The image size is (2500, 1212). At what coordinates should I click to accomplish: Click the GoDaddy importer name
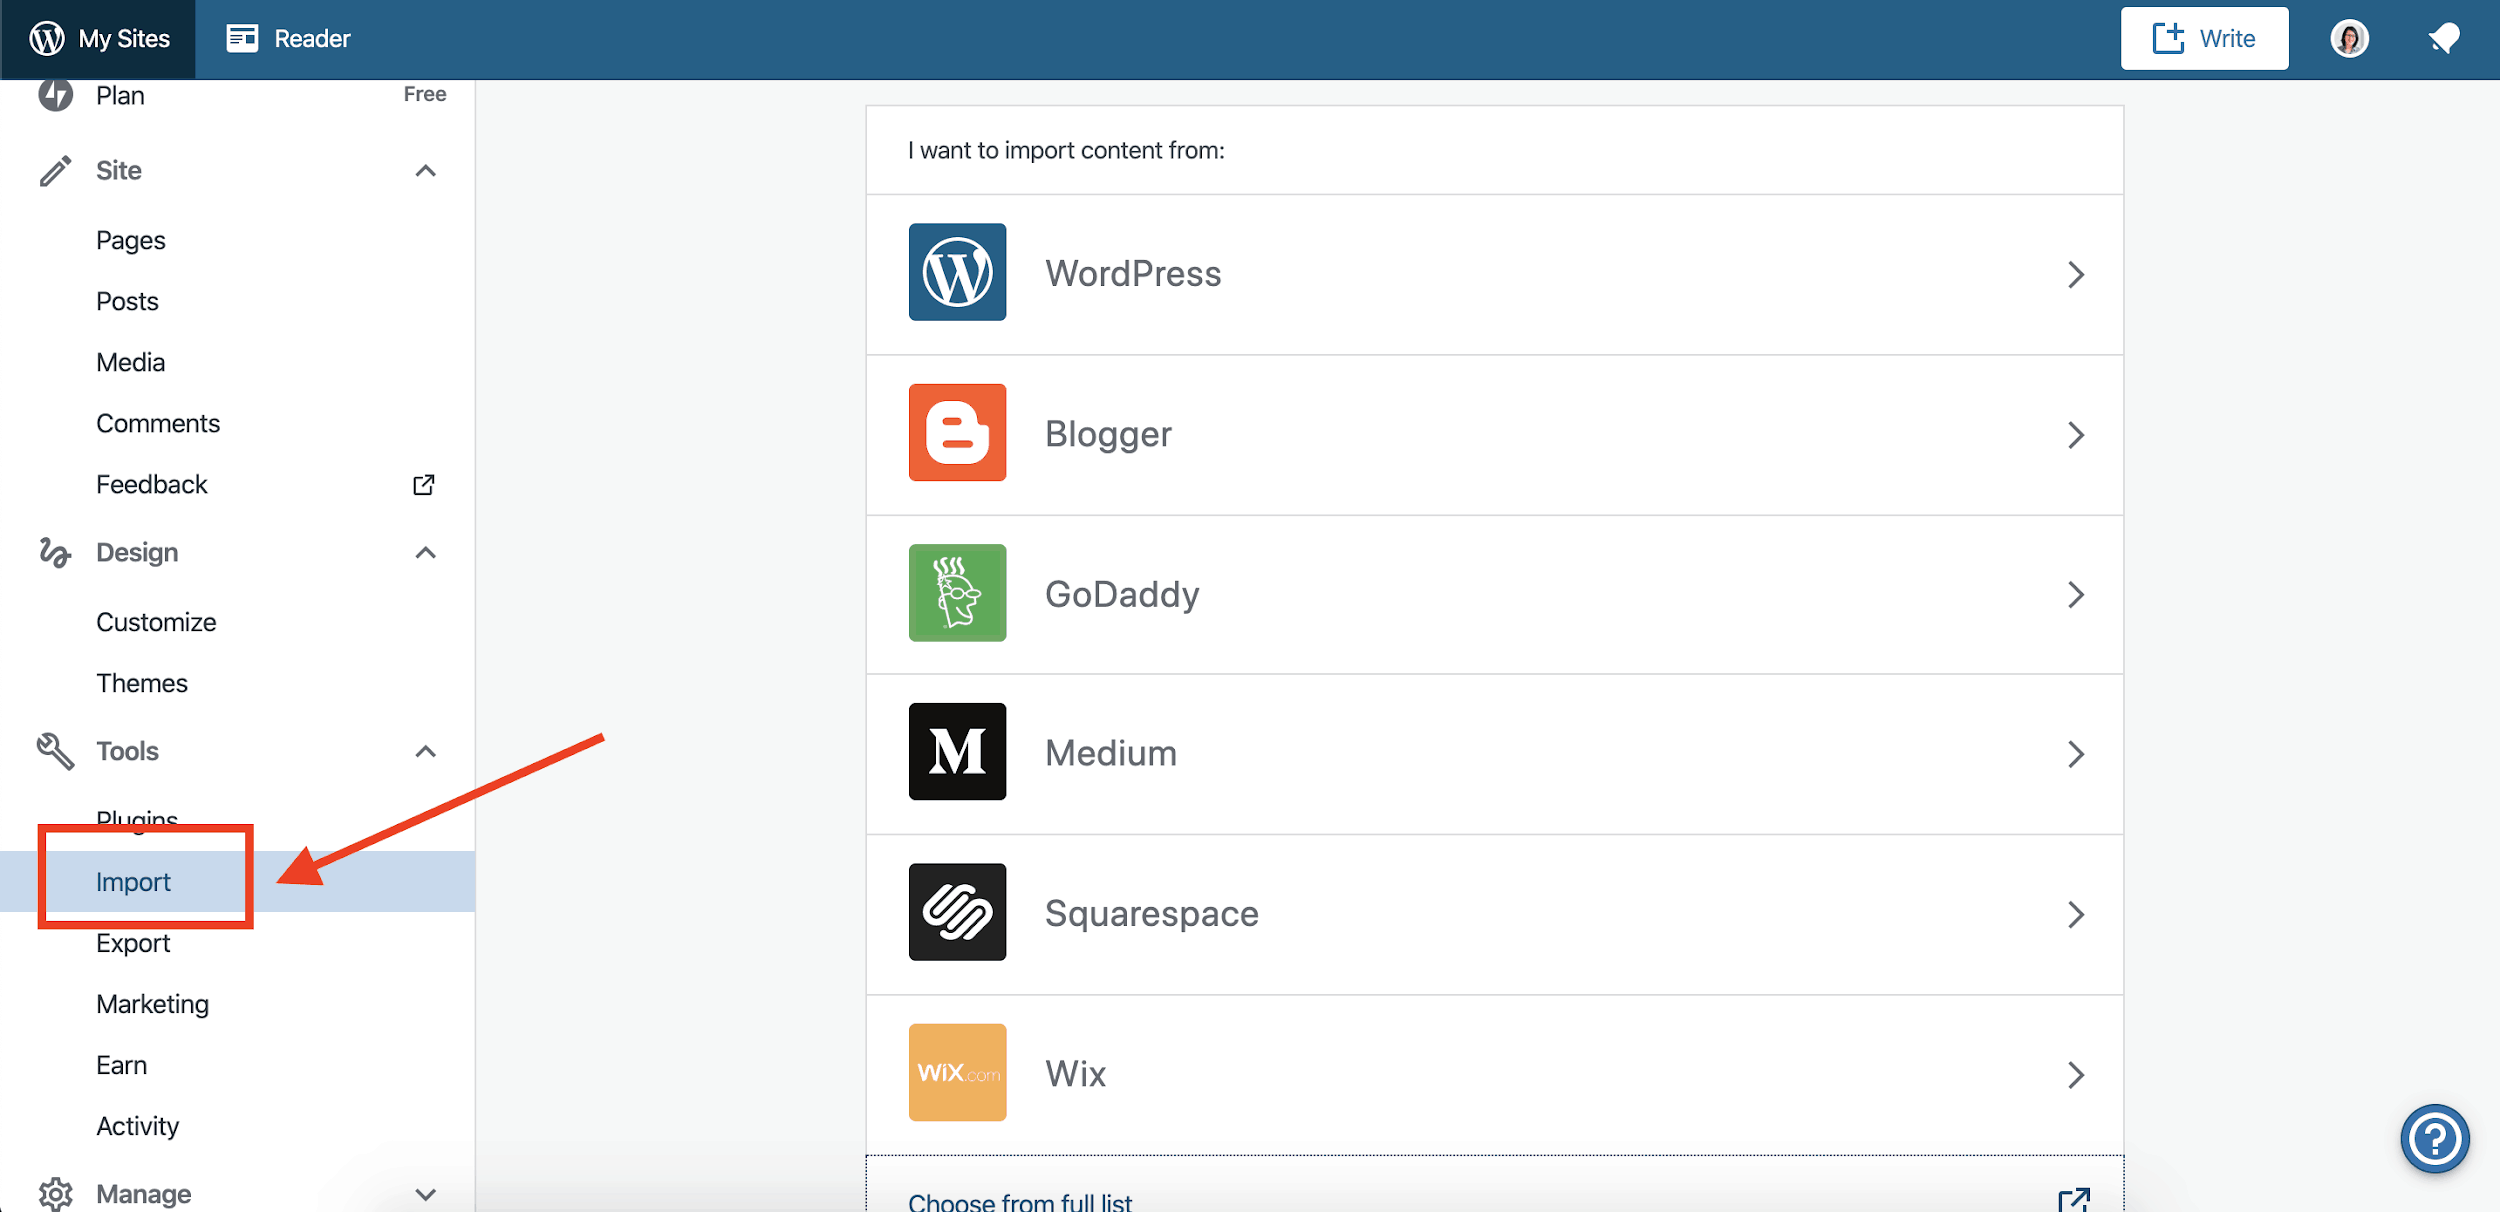coord(1122,594)
